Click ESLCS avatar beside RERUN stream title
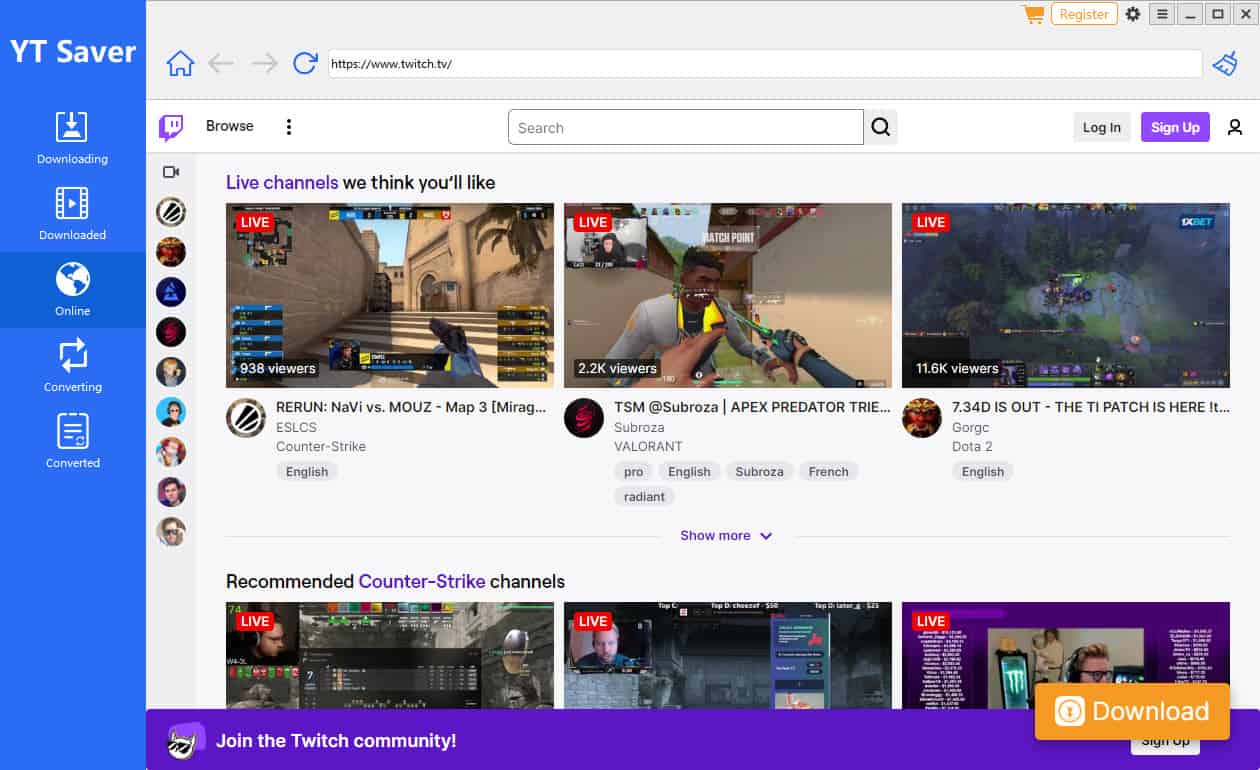This screenshot has height=770, width=1260. [x=246, y=418]
